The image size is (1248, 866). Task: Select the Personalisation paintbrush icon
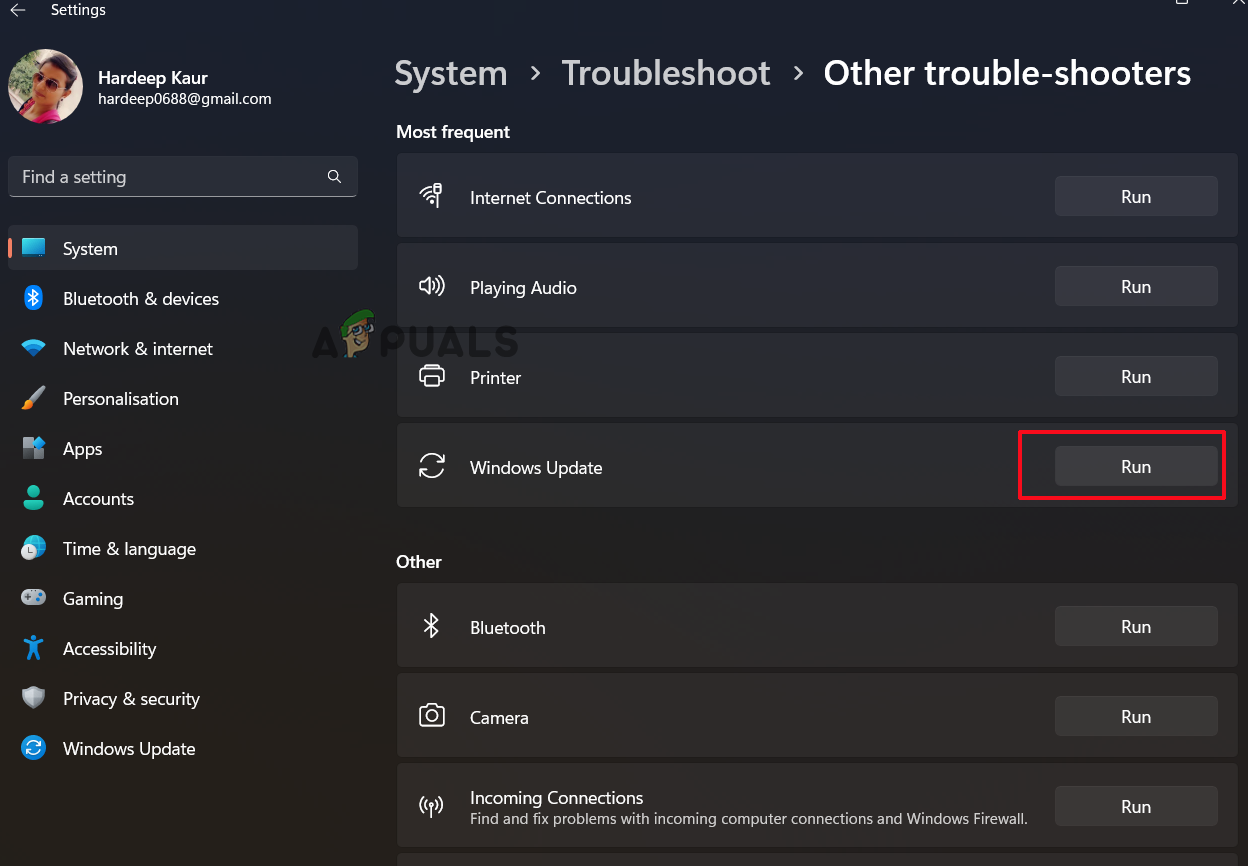[x=34, y=398]
